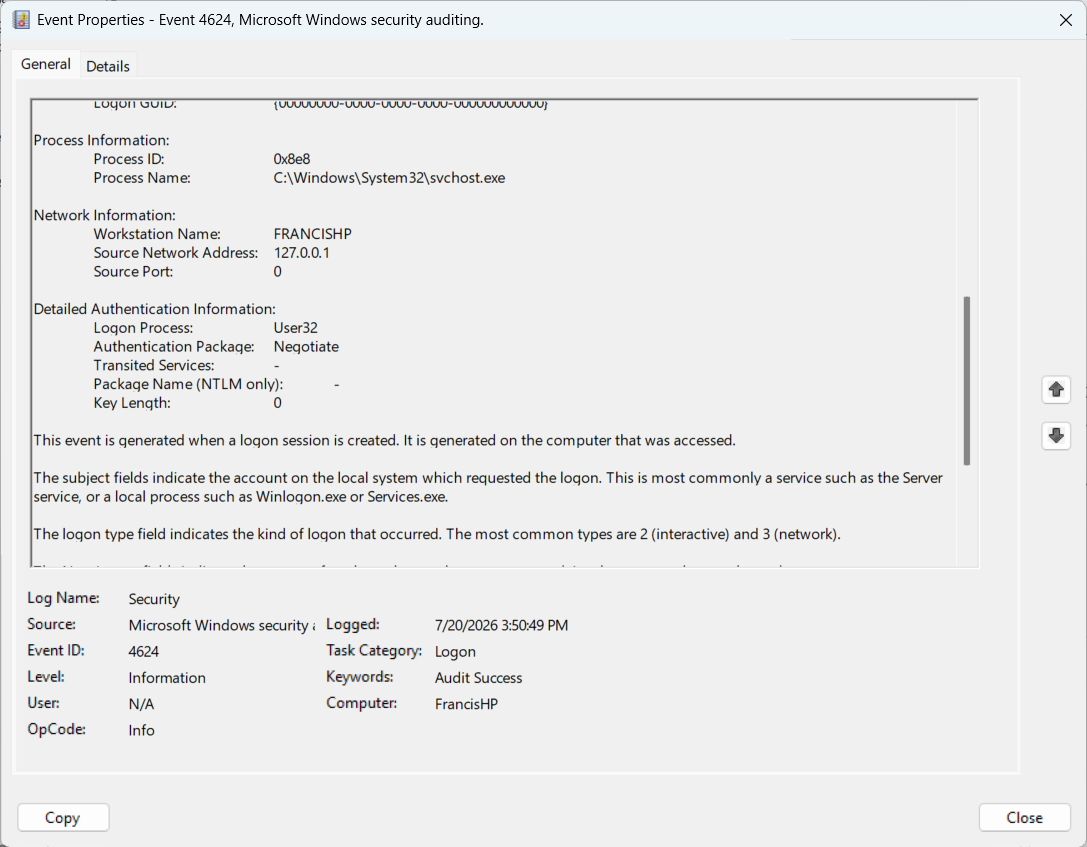Show the next event with down arrow
The height and width of the screenshot is (847, 1087).
[1056, 436]
